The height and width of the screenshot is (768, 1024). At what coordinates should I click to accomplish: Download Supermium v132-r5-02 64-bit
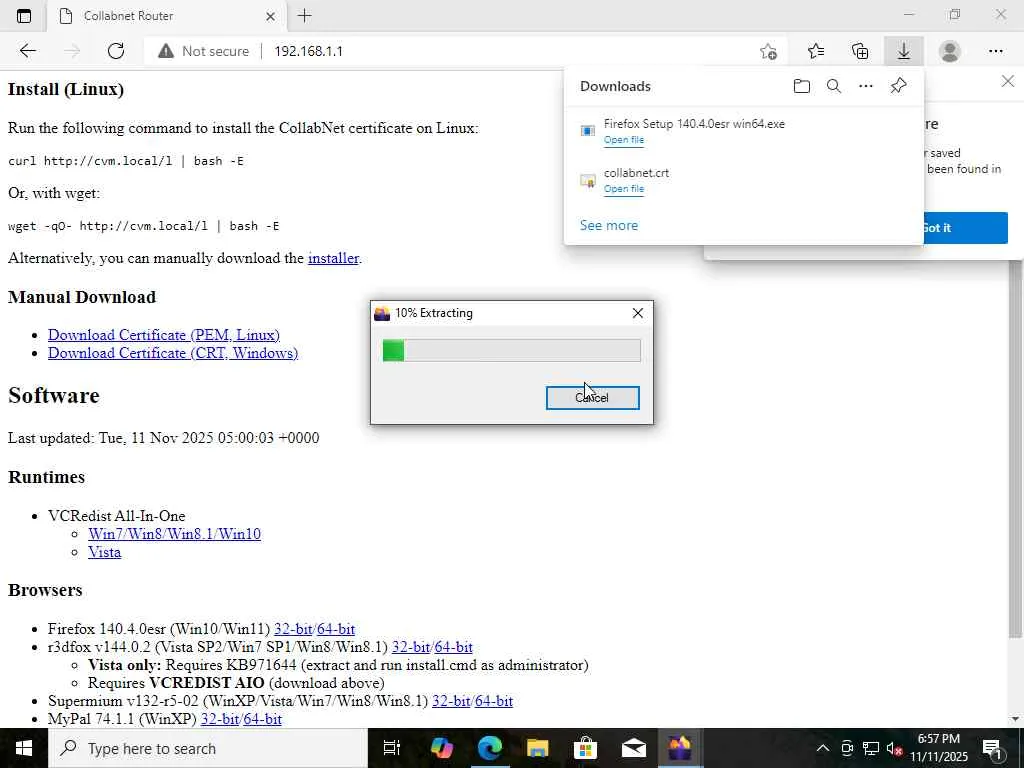click(x=494, y=701)
